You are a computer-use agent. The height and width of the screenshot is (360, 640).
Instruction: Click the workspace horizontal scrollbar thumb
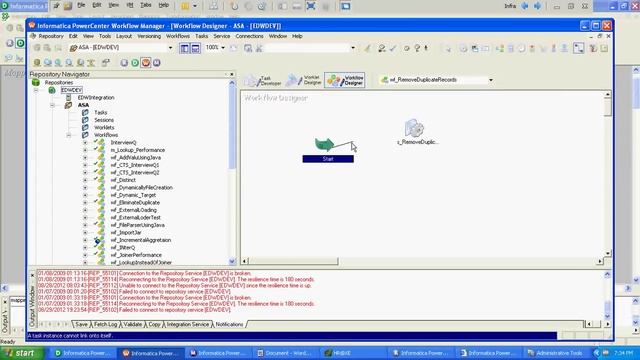[x=293, y=261]
